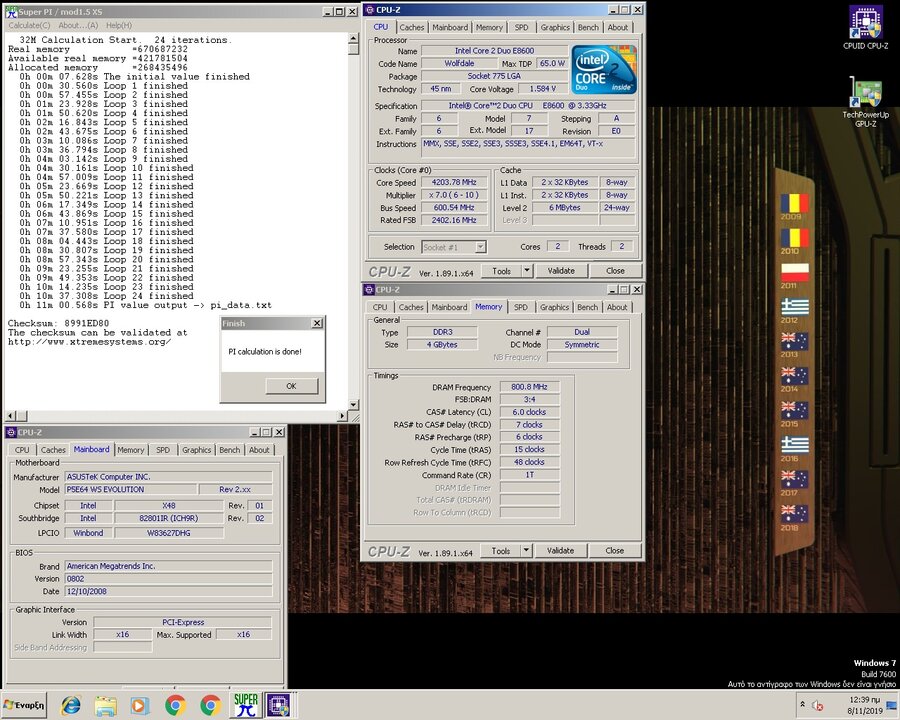This screenshot has height=720, width=900.
Task: Click the Show desktop button at the taskbar's far end
Action: point(893,705)
